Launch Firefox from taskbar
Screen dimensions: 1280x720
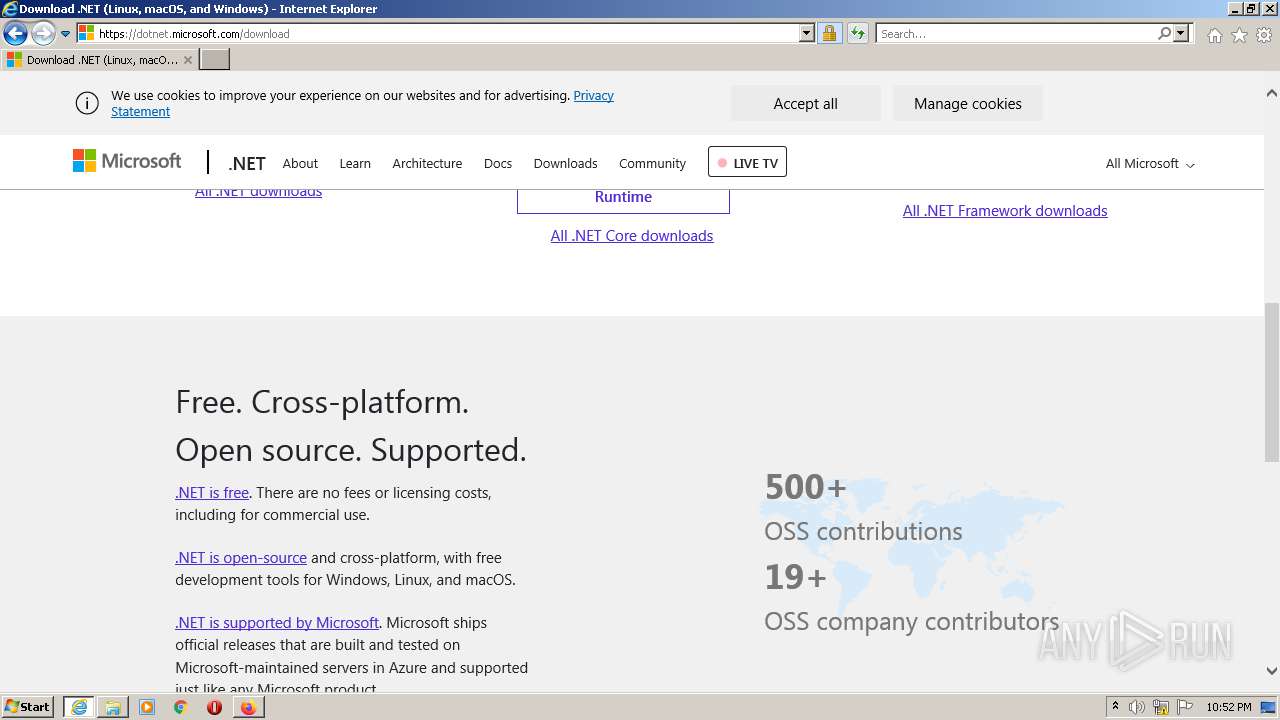pos(248,707)
